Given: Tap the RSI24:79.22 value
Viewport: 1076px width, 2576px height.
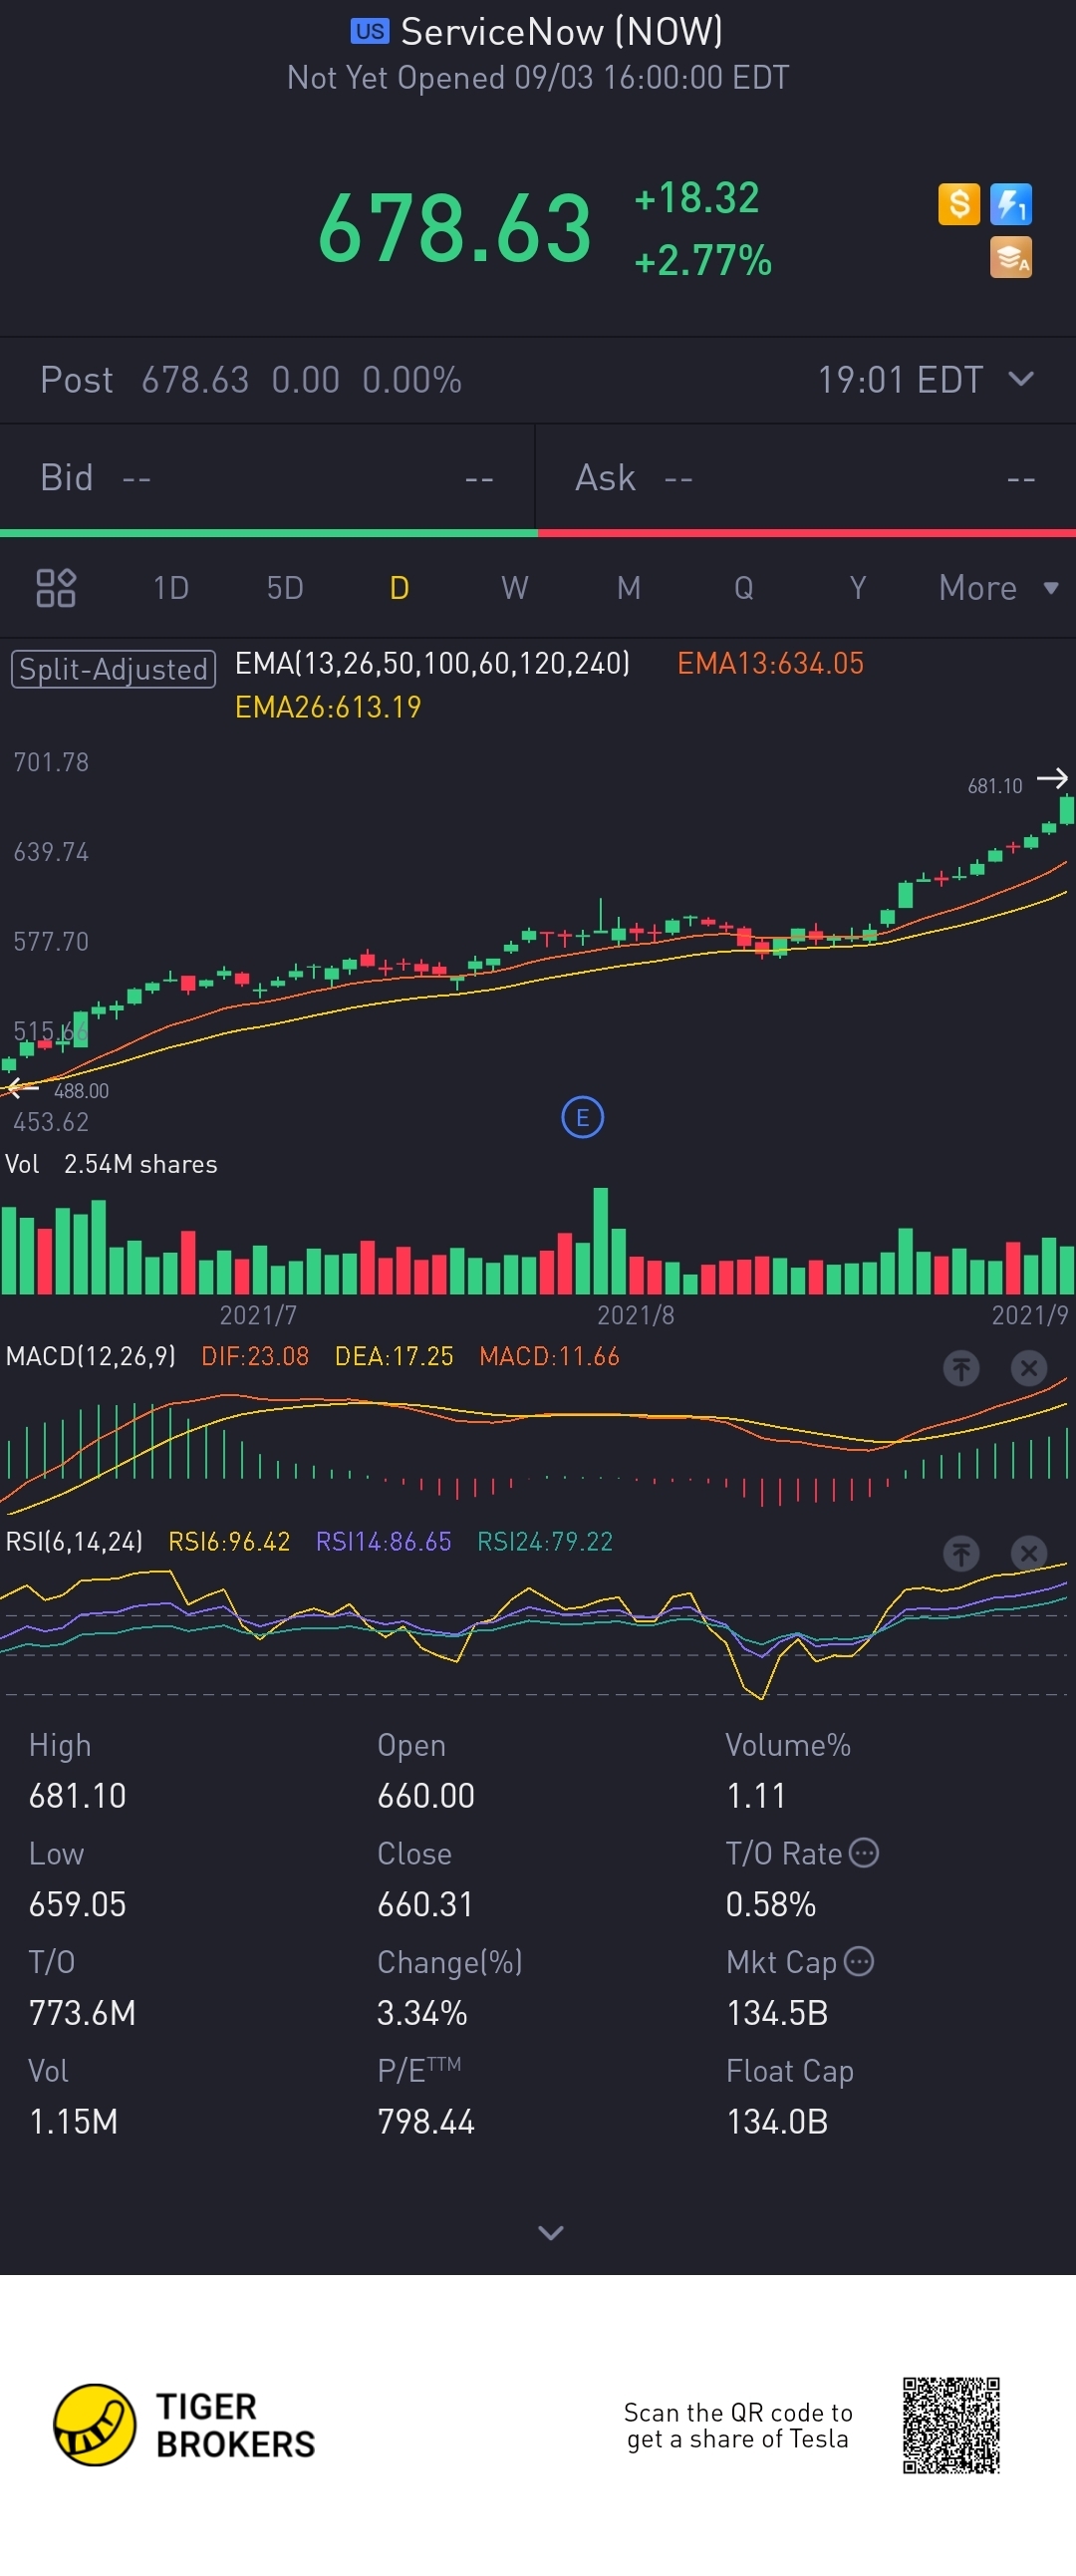Looking at the screenshot, I should (545, 1541).
